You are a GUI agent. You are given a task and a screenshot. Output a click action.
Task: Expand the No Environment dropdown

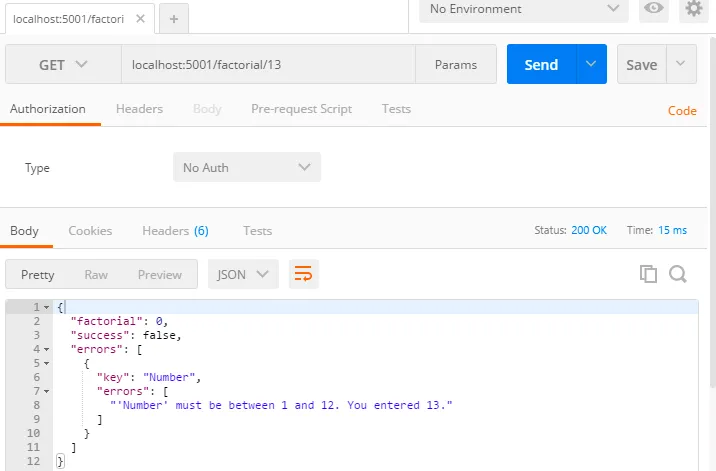[523, 9]
